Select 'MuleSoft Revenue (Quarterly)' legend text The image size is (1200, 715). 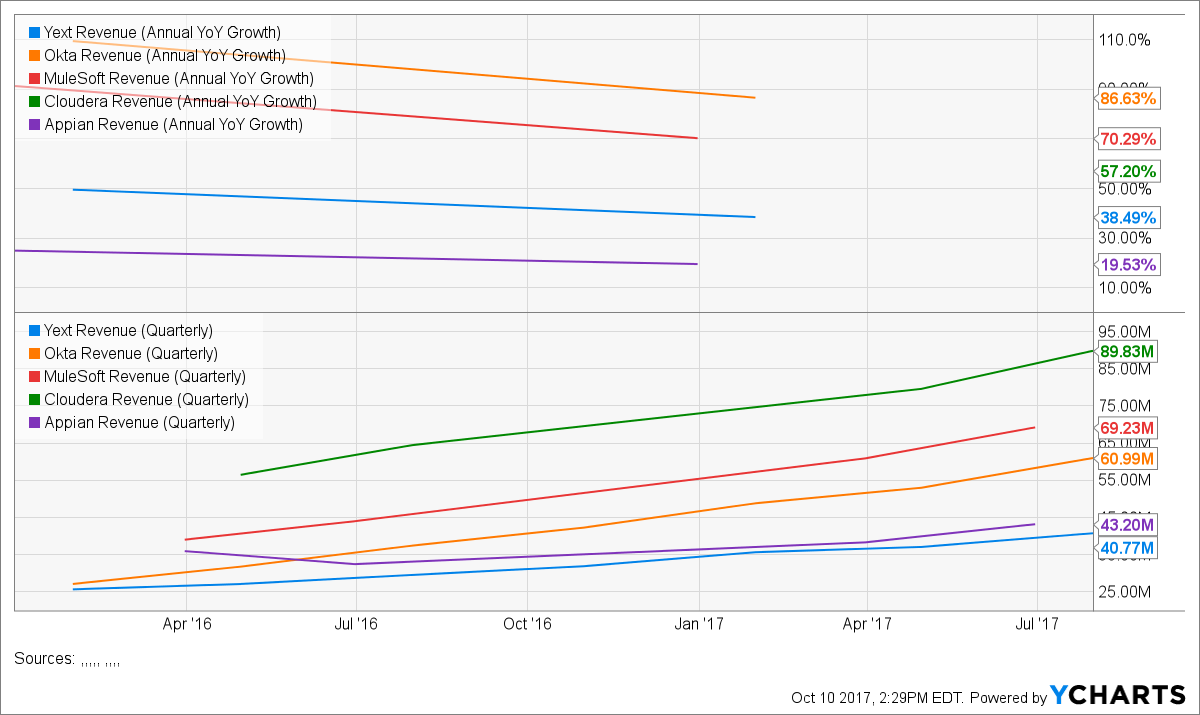[145, 377]
